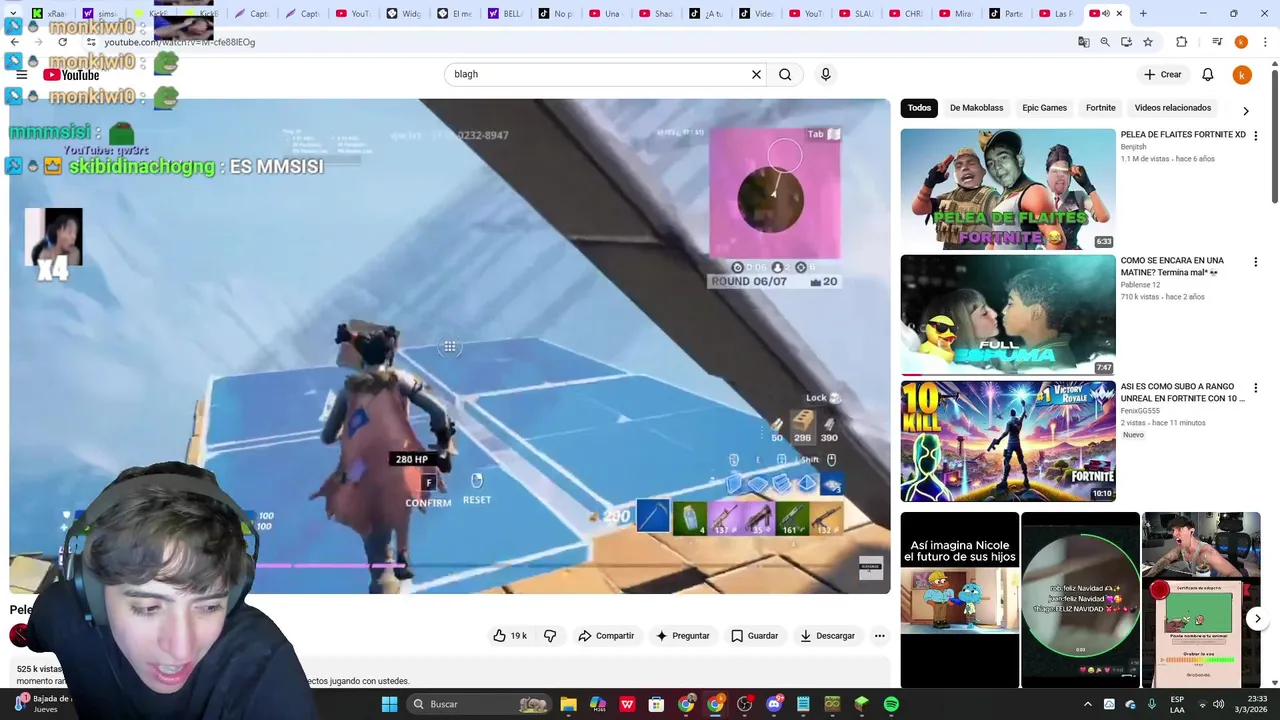Show hidden system tray icons chevron
The height and width of the screenshot is (720, 1280).
point(1088,704)
